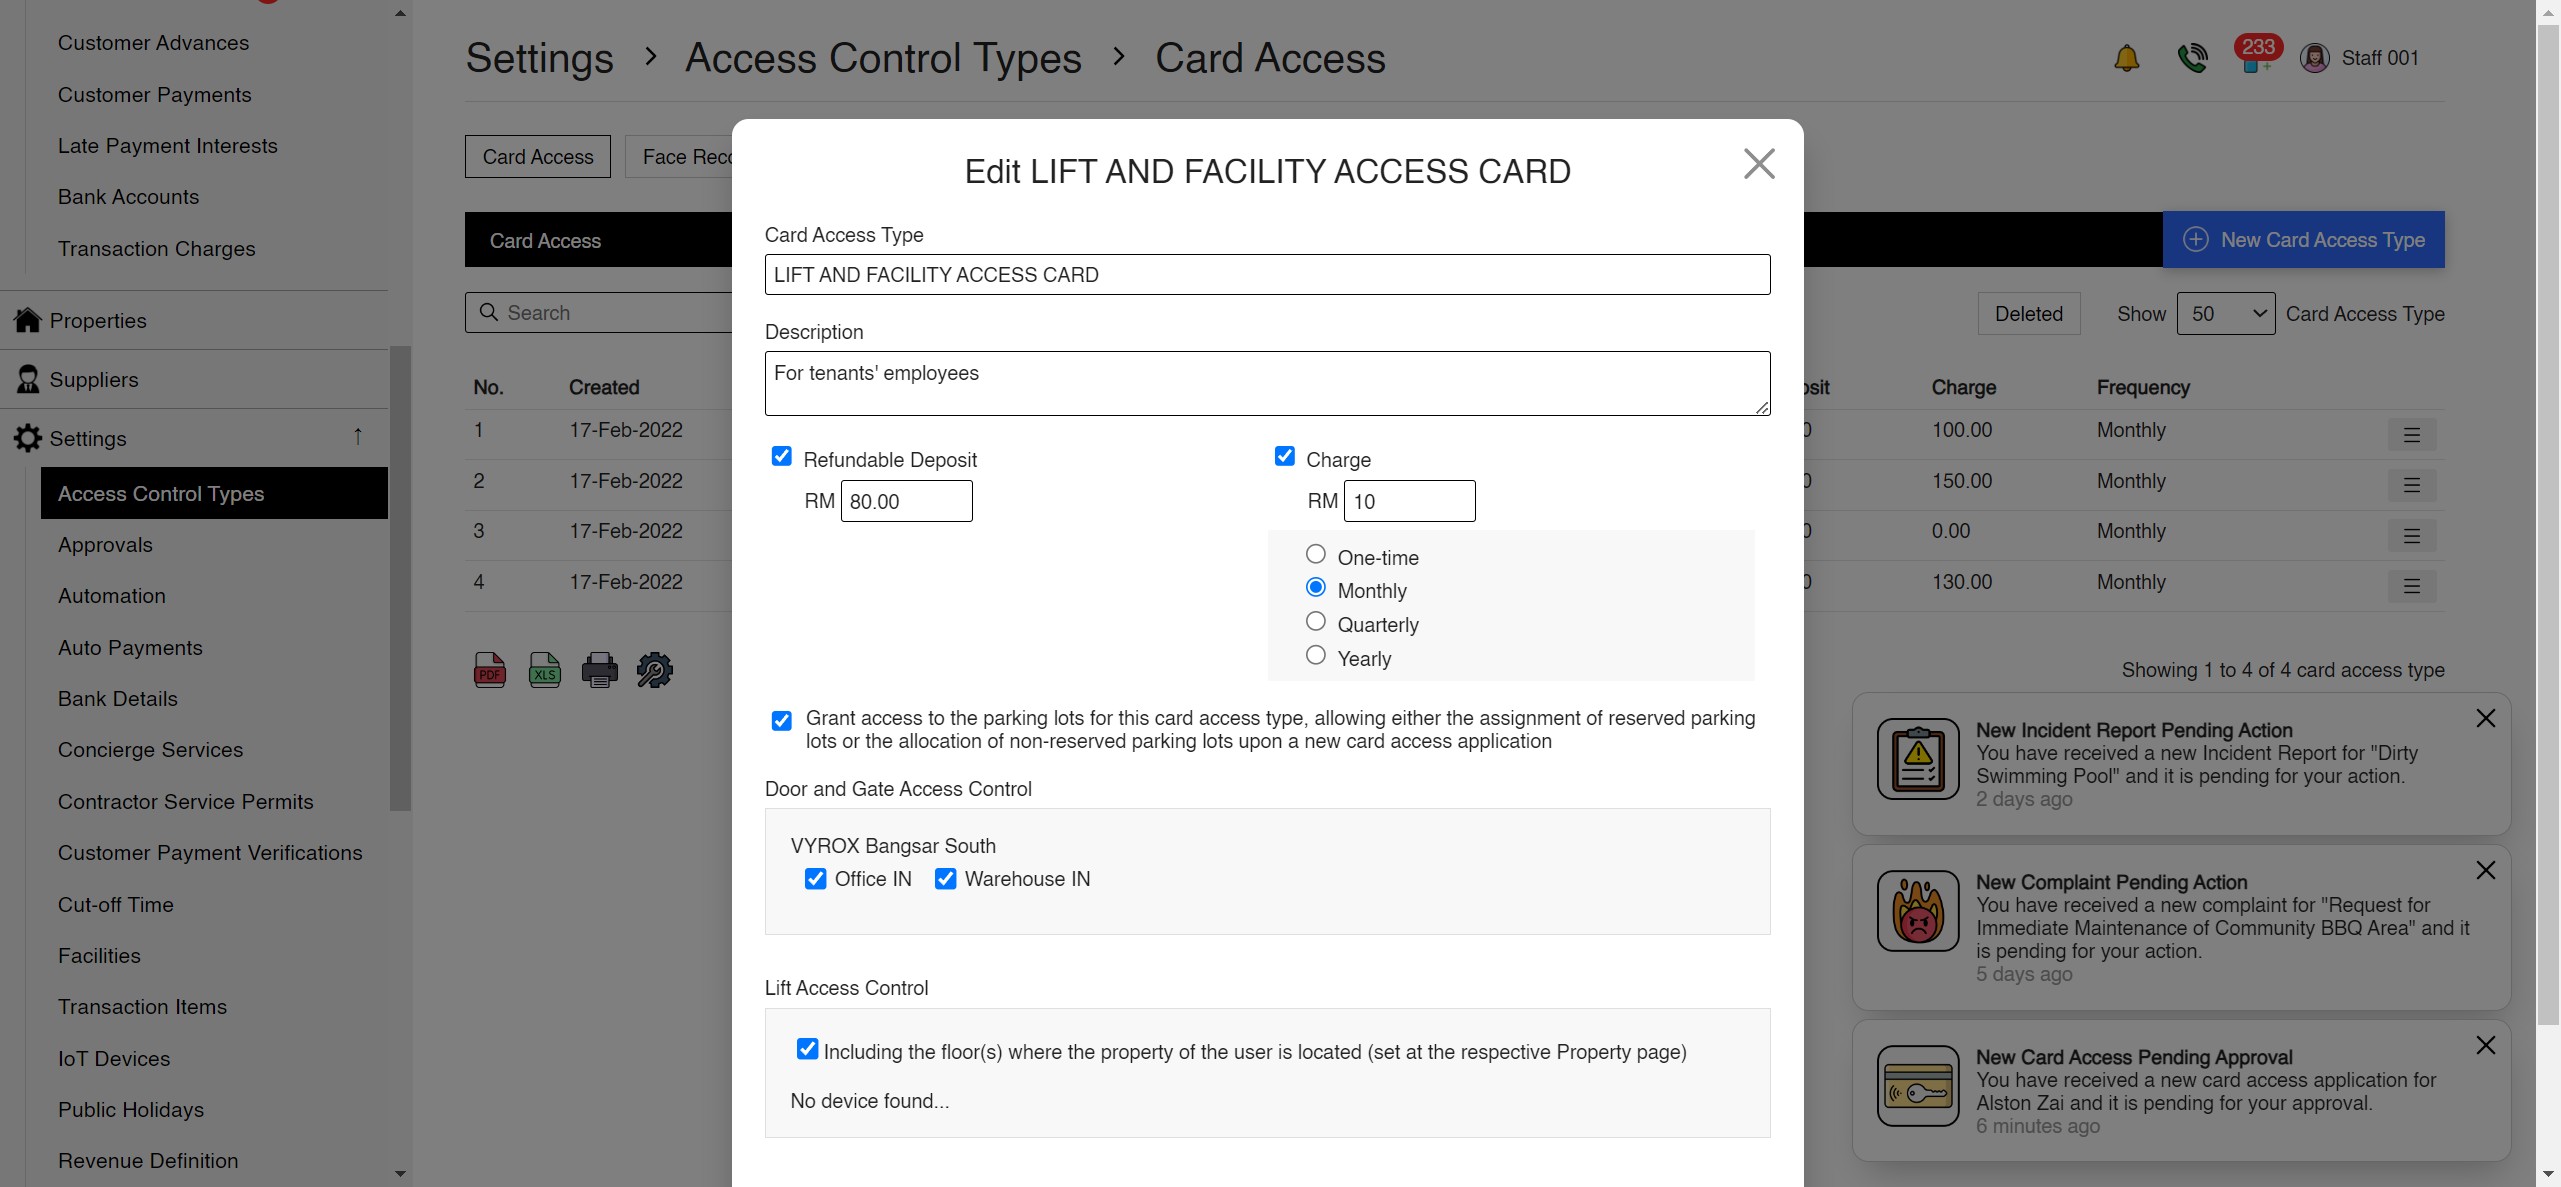The image size is (2561, 1187).
Task: Click the Deleted button
Action: point(2028,314)
